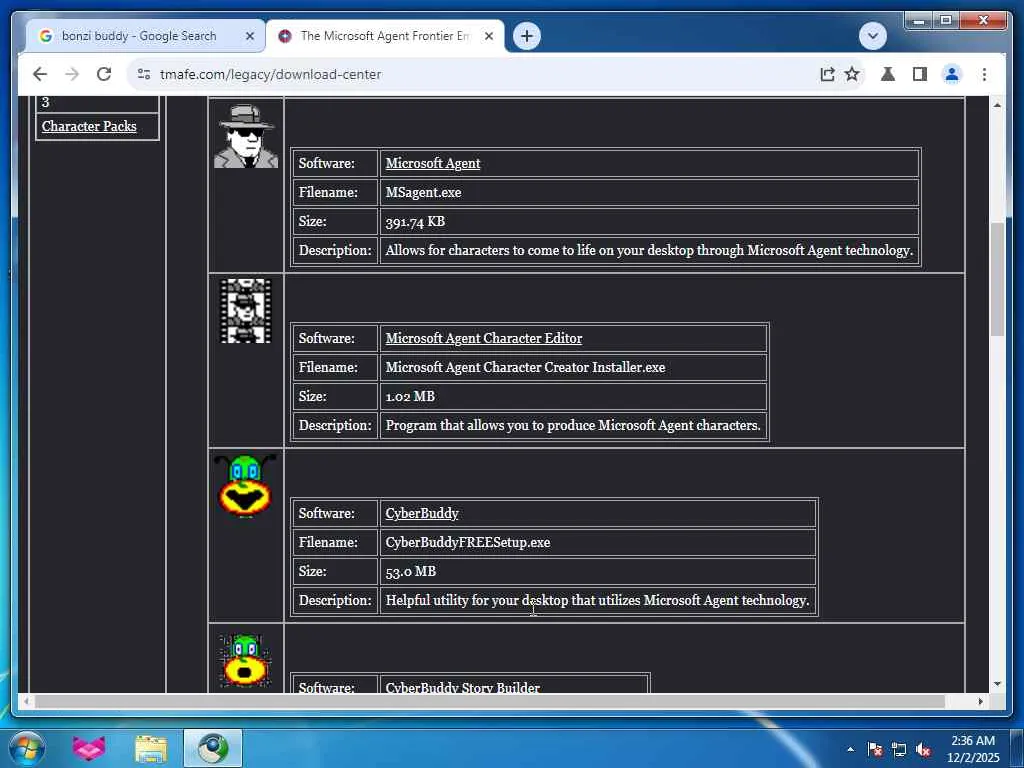Viewport: 1024px width, 768px height.
Task: Click the page scroll up arrow
Action: coord(997,104)
